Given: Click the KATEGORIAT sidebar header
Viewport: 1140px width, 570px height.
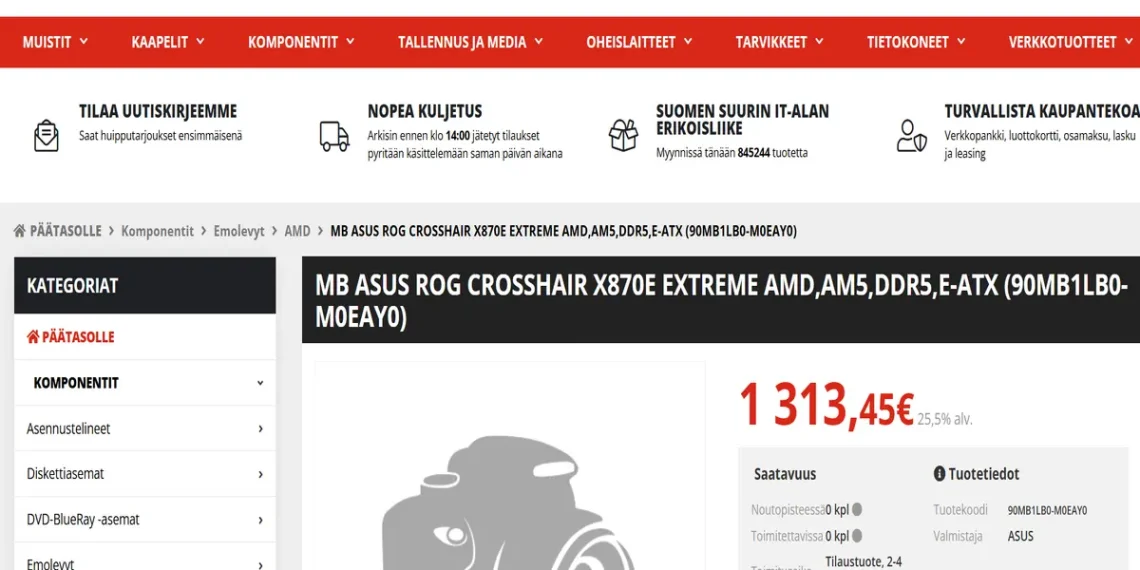Looking at the screenshot, I should (145, 285).
